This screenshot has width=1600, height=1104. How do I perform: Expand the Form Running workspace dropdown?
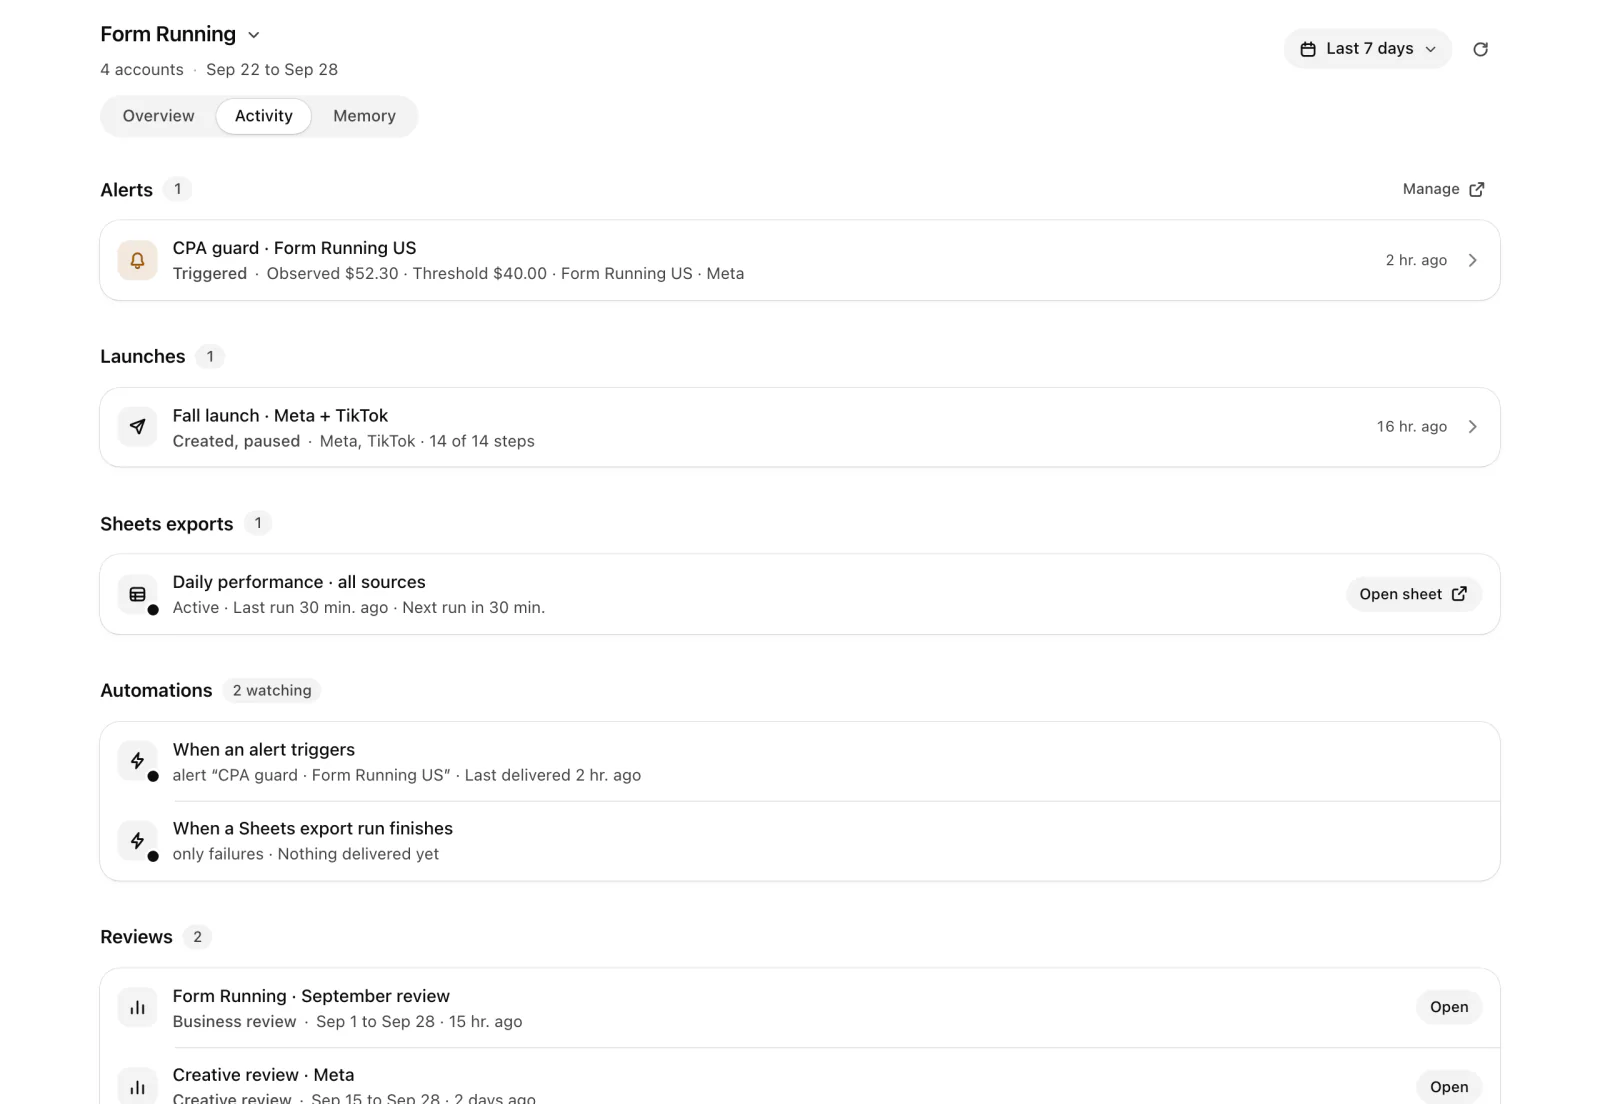point(254,35)
